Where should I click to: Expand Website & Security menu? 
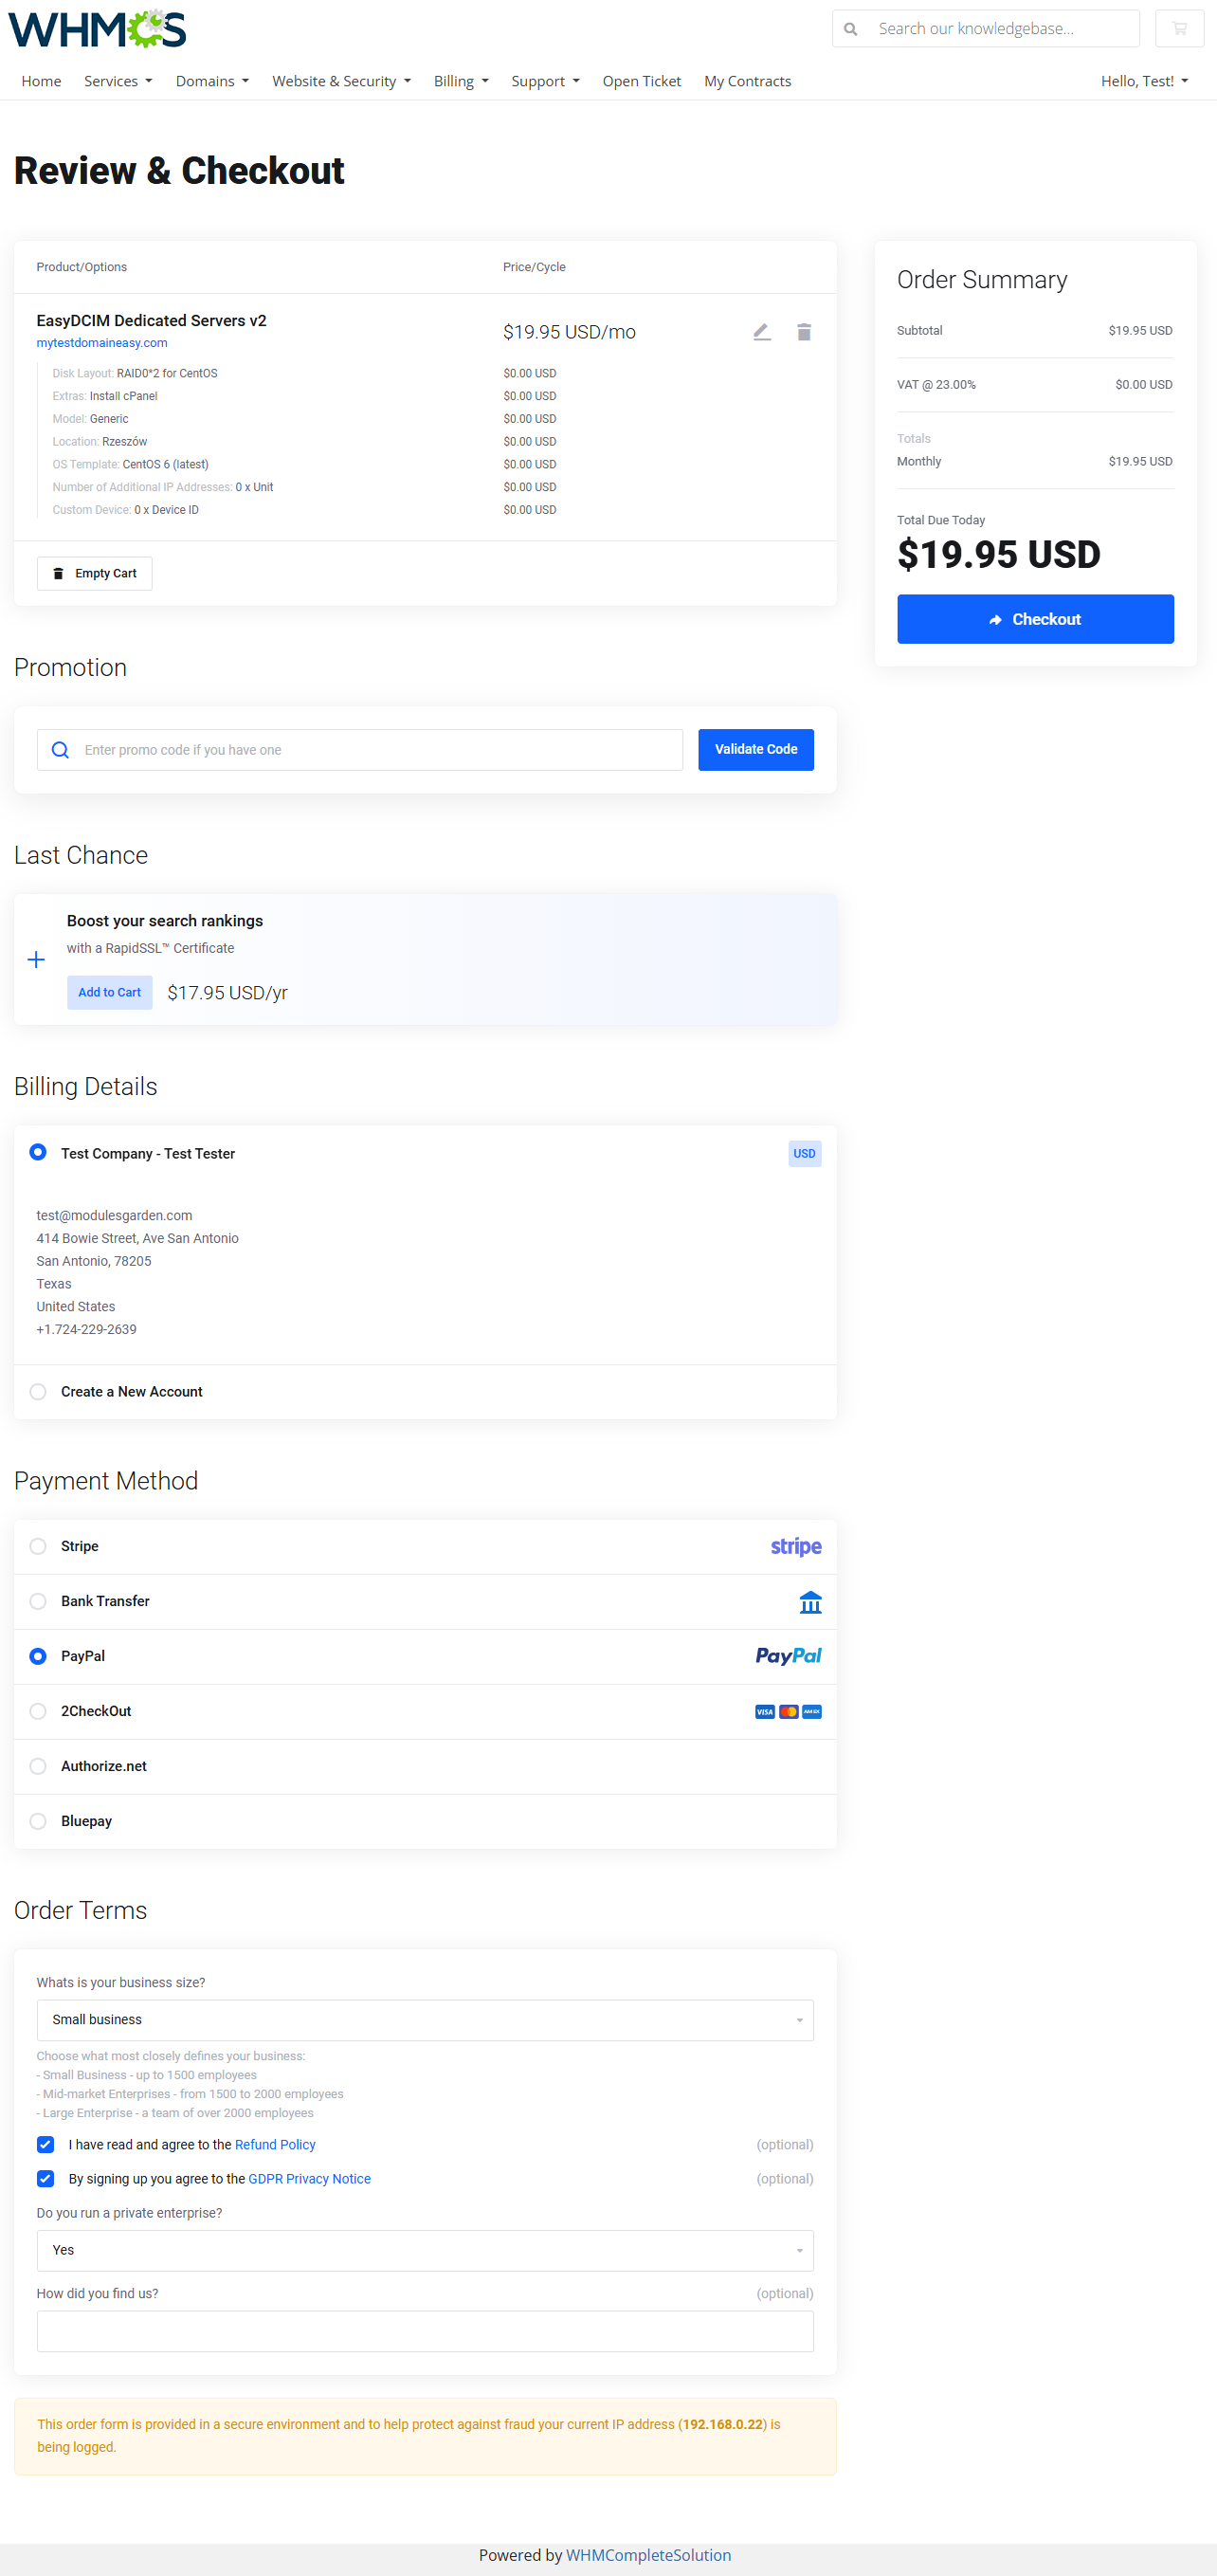[x=341, y=81]
